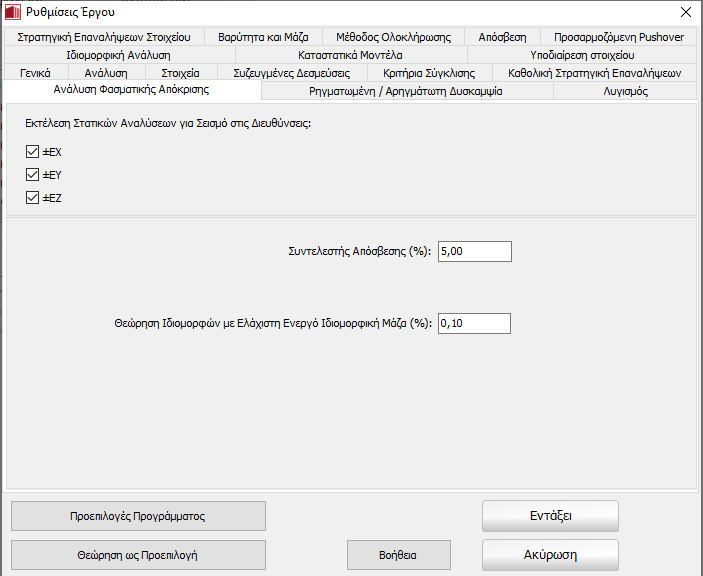Uncheck the ±EY seismic direction
This screenshot has width=703, height=576.
(x=33, y=175)
